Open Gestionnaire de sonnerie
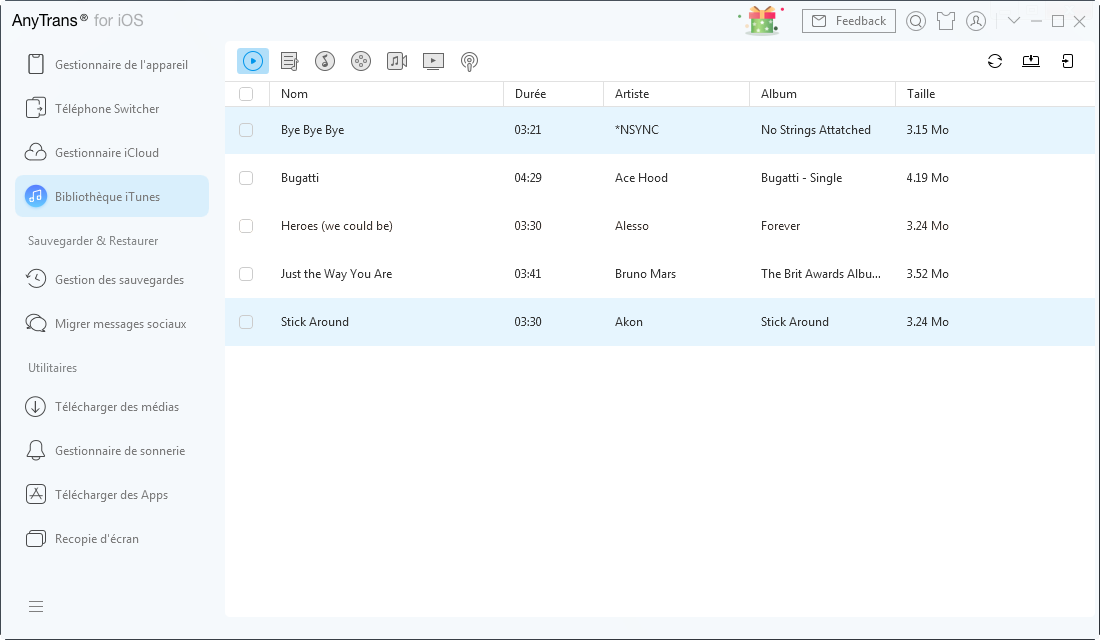 click(x=112, y=451)
